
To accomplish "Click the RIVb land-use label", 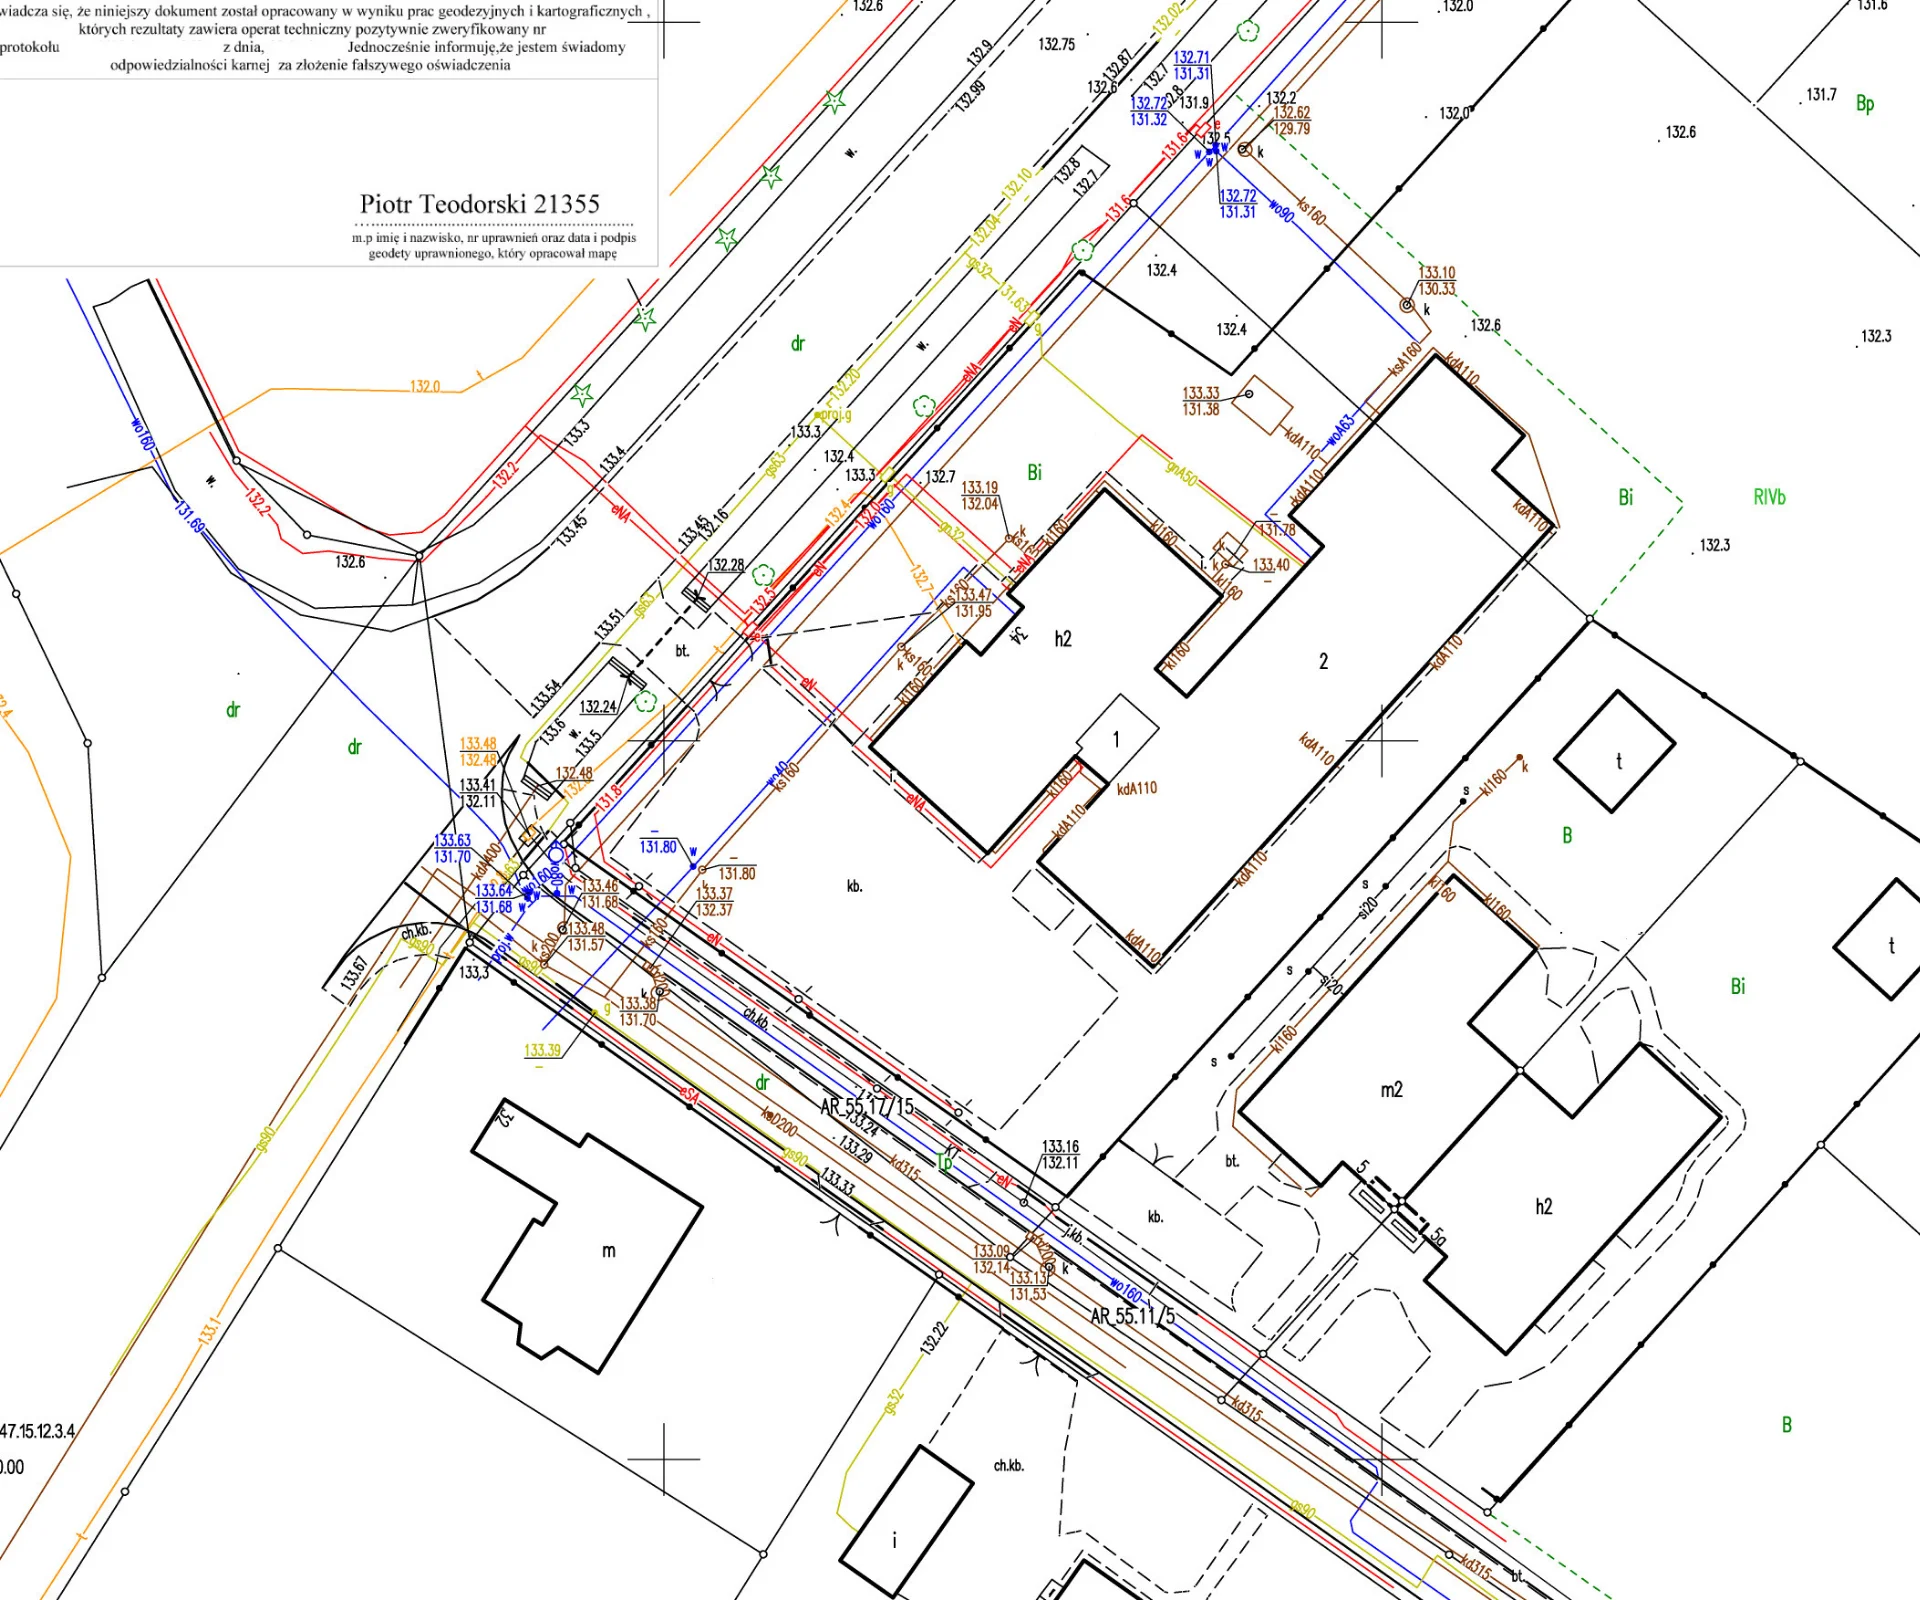I will click(x=1769, y=497).
